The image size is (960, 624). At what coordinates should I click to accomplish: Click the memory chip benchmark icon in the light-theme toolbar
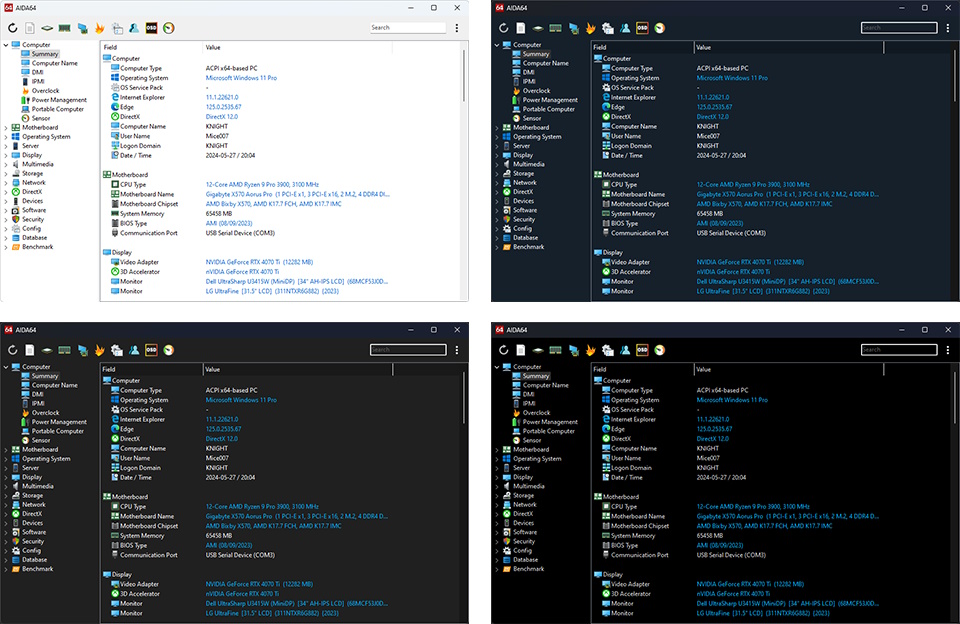pos(64,28)
